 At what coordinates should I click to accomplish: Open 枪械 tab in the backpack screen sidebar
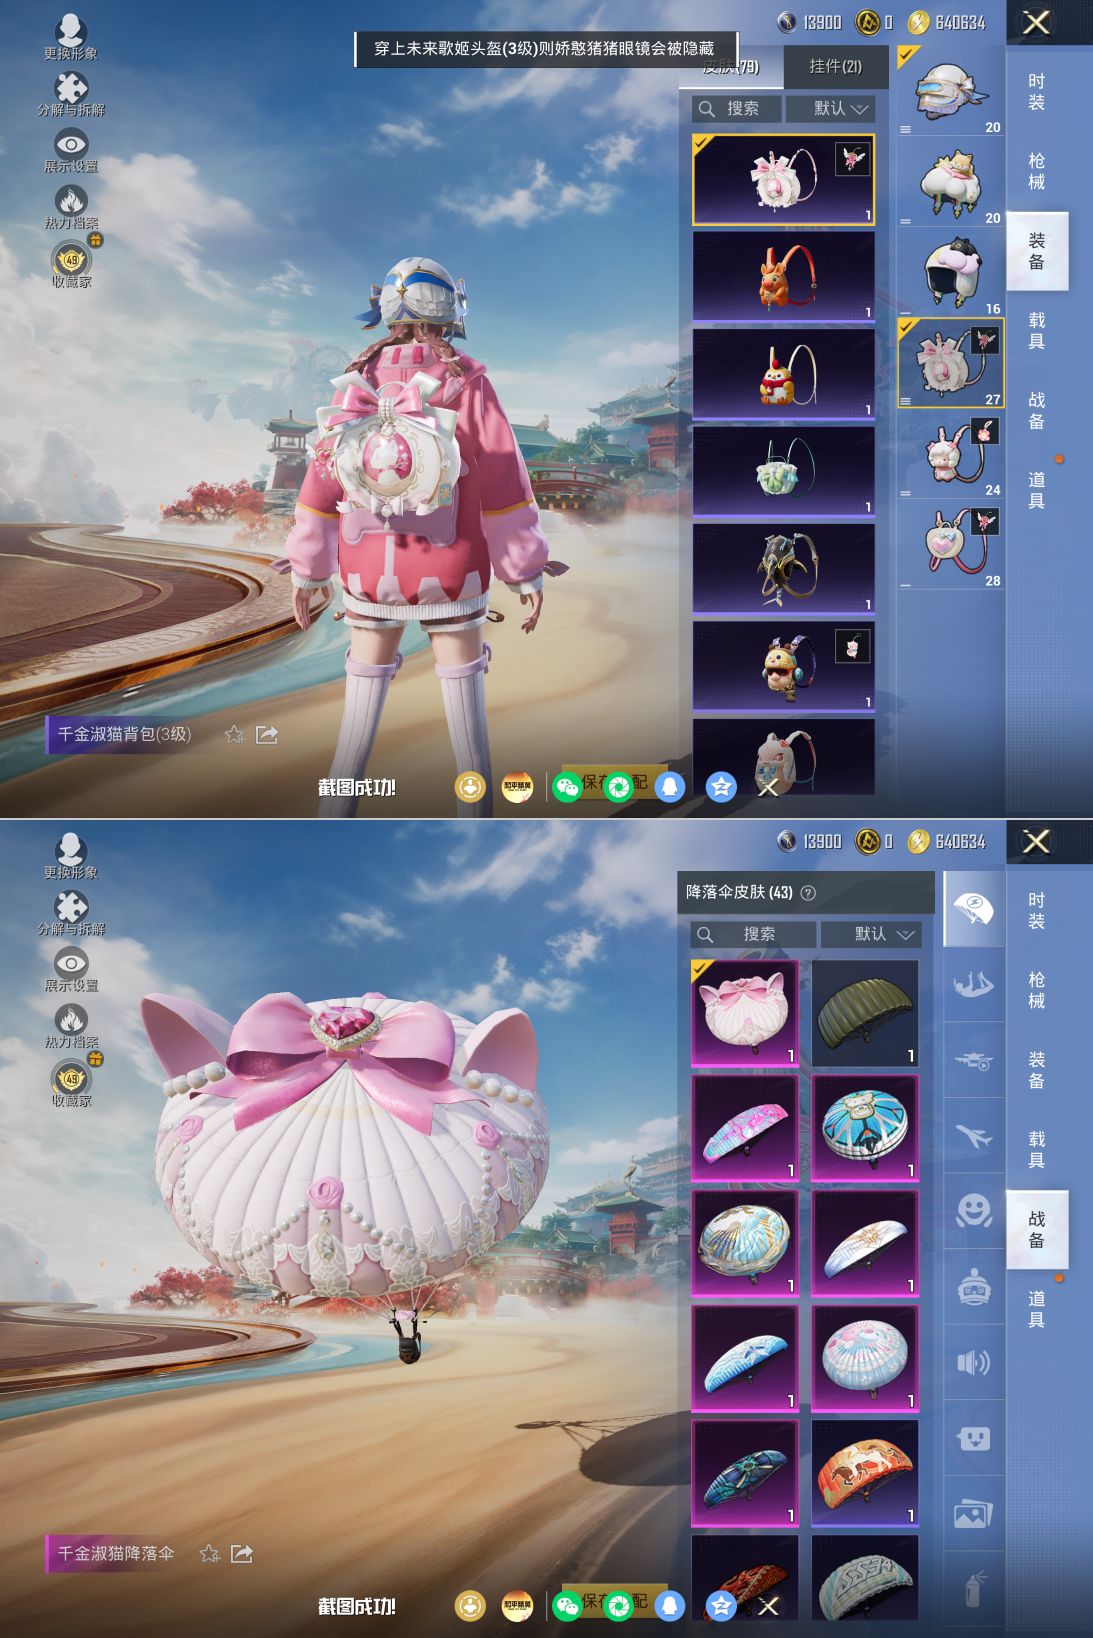point(1037,172)
